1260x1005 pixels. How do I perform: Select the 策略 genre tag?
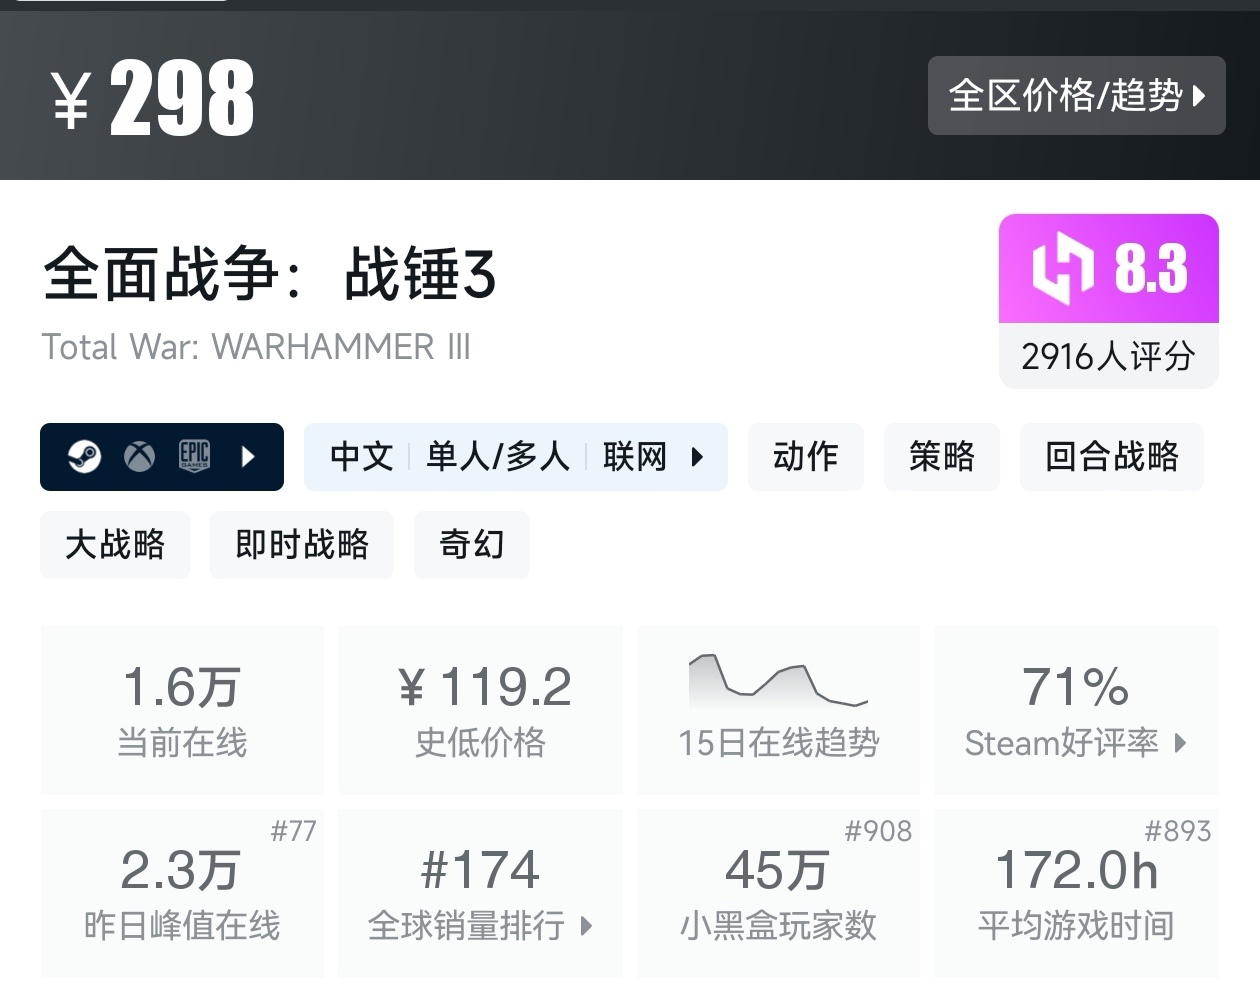pos(942,457)
